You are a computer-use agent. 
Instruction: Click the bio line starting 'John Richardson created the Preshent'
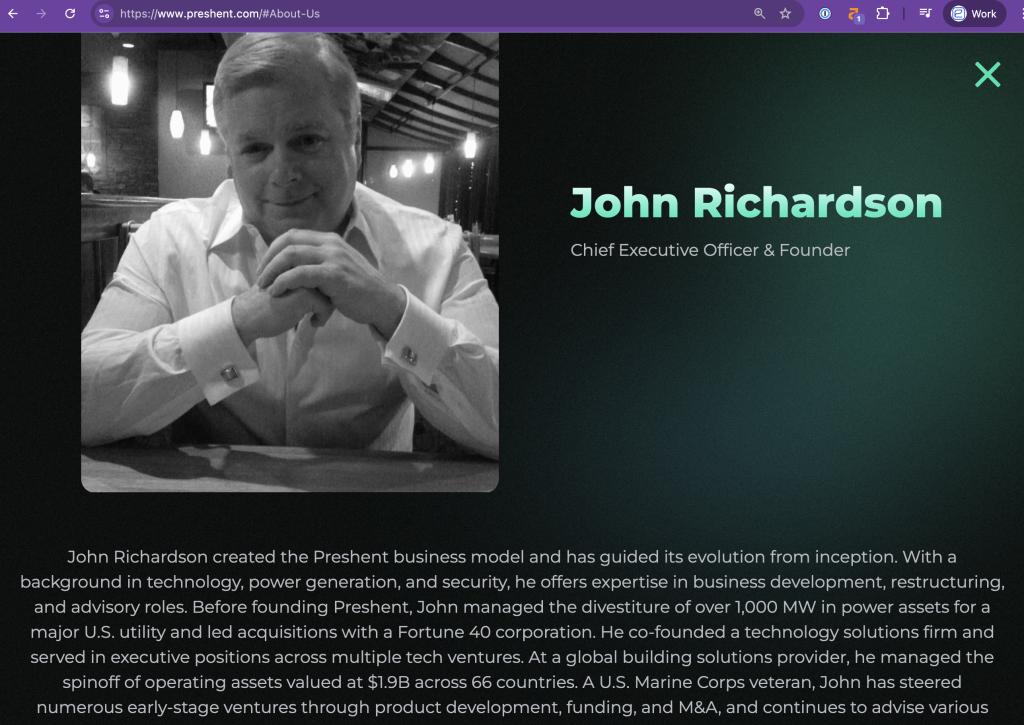[x=511, y=557]
